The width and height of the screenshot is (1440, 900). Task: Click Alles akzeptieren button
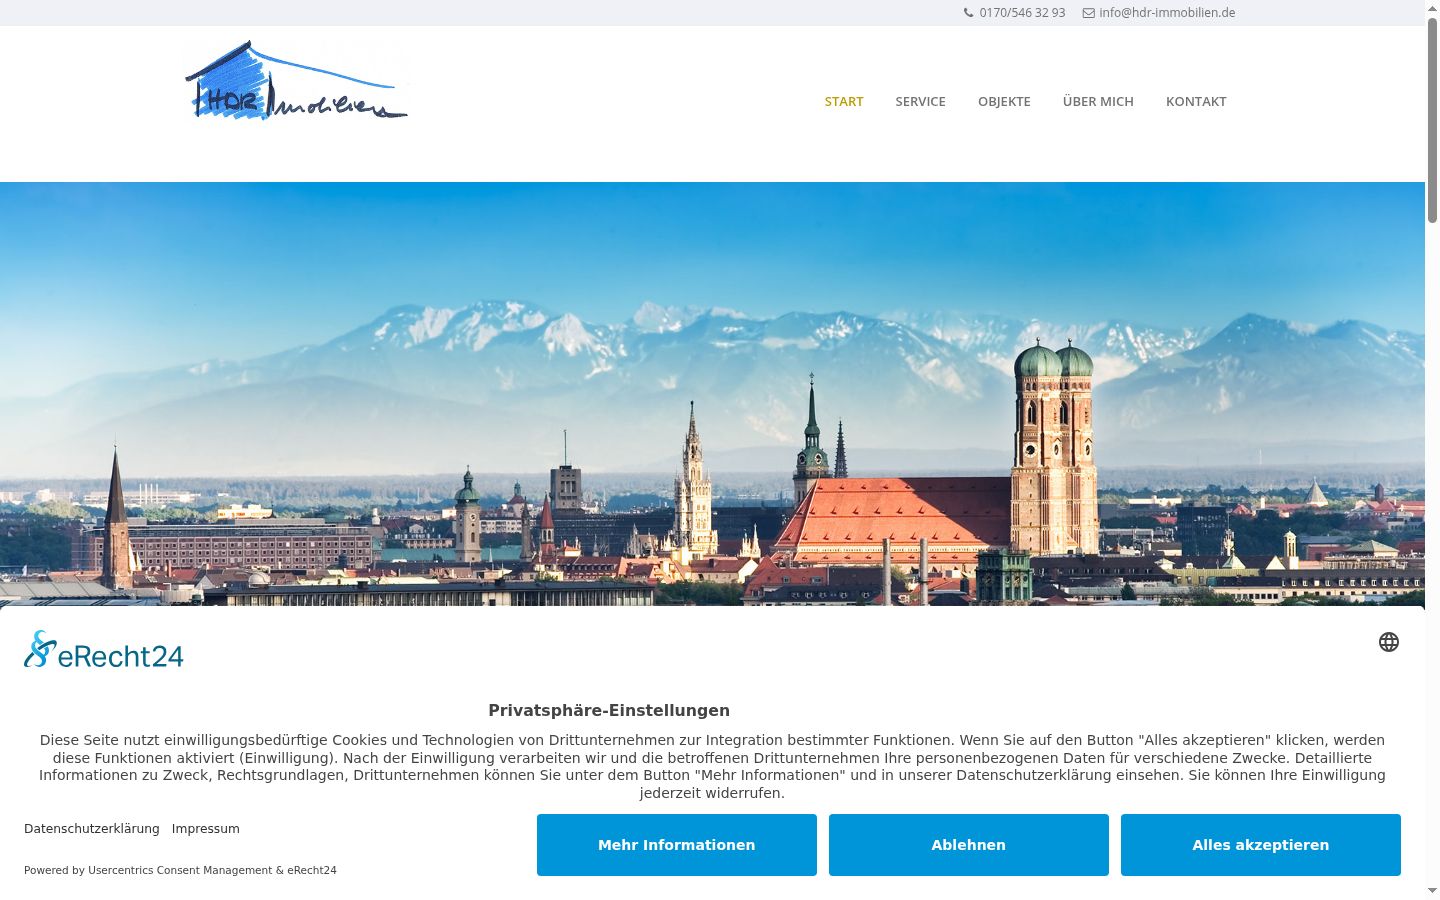[x=1260, y=845]
